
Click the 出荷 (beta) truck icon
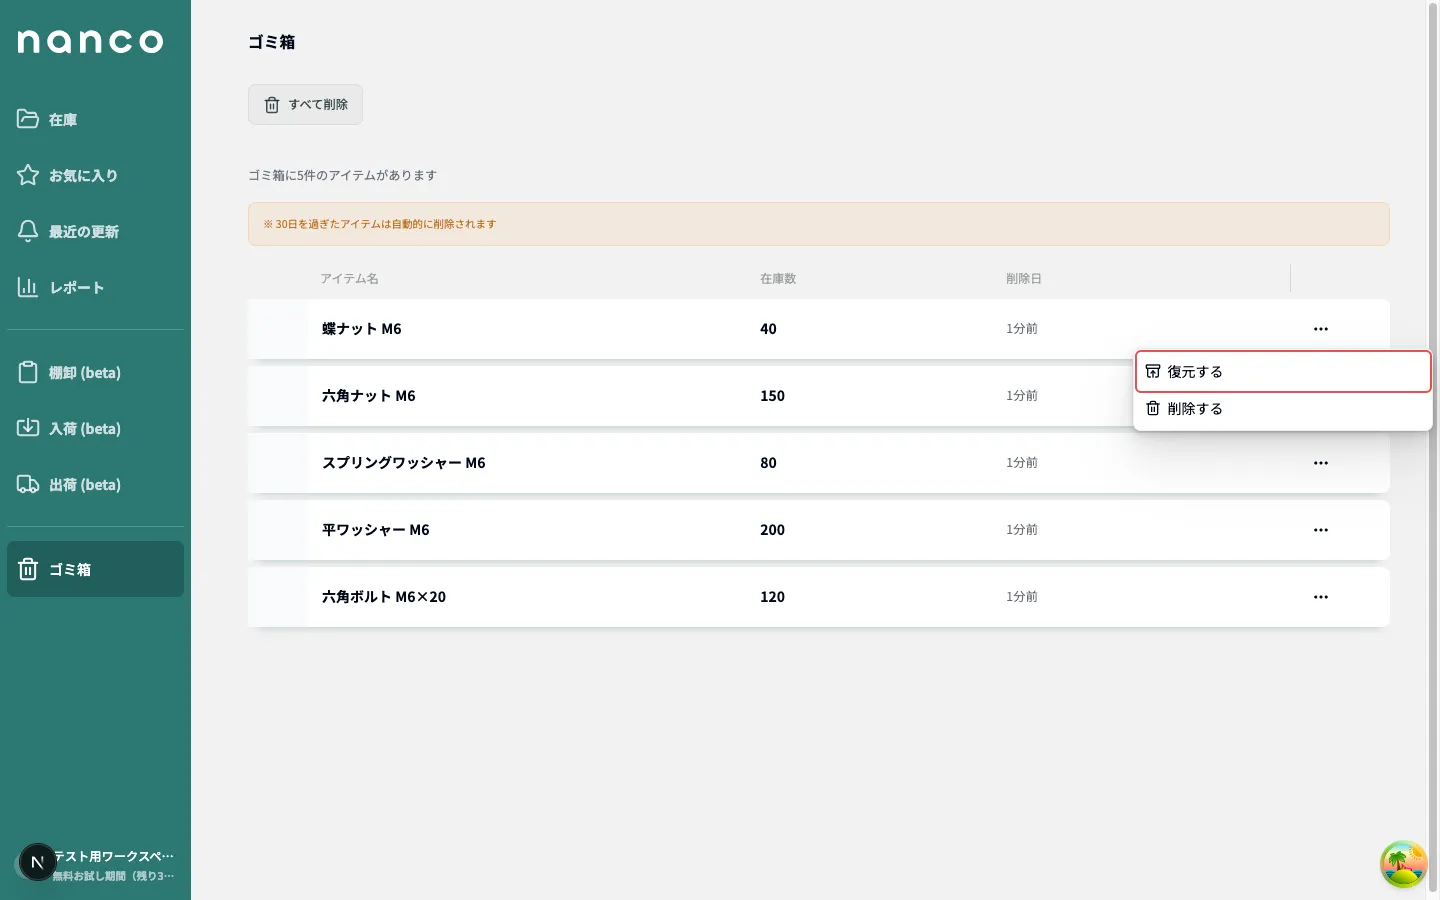(x=28, y=484)
